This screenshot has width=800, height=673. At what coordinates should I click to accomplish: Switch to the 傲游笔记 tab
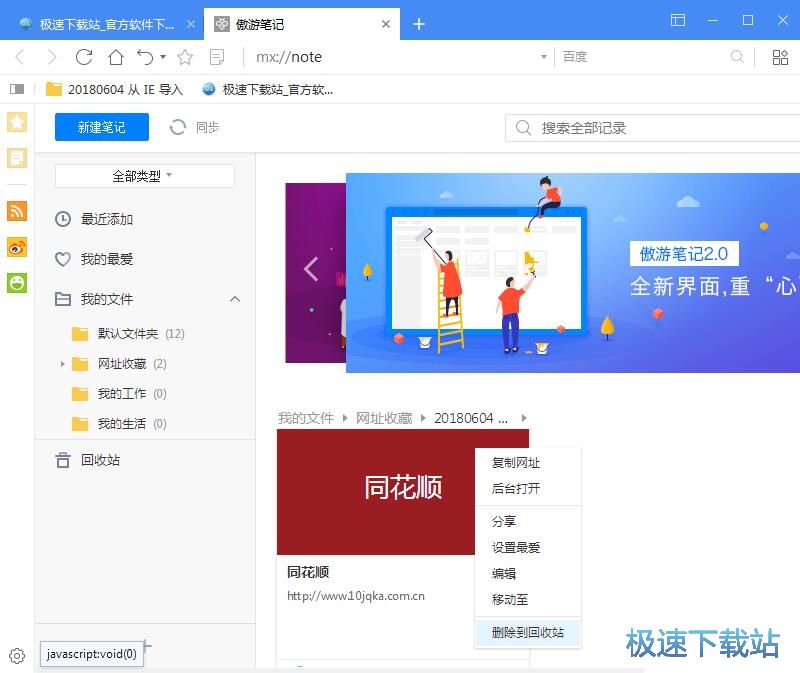[302, 24]
